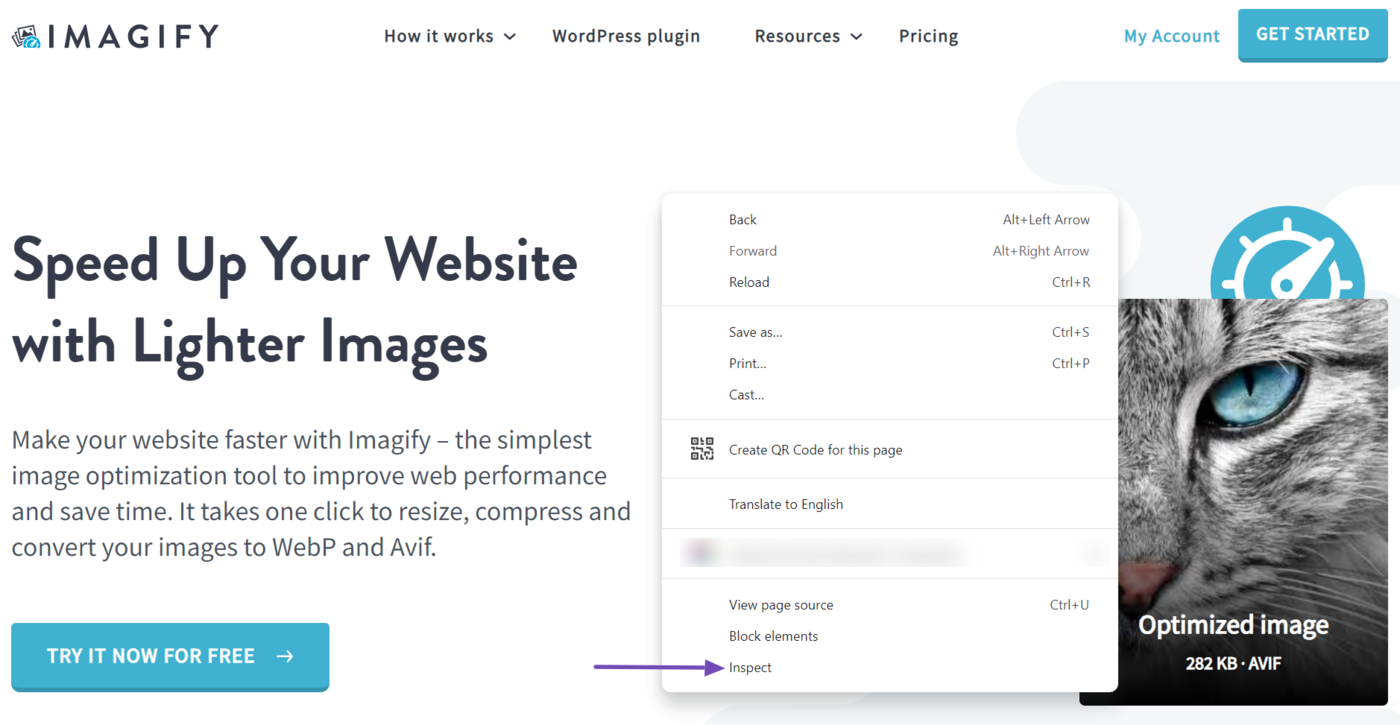This screenshot has height=725, width=1400.
Task: Expand the How it works dropdown chevron
Action: click(510, 37)
